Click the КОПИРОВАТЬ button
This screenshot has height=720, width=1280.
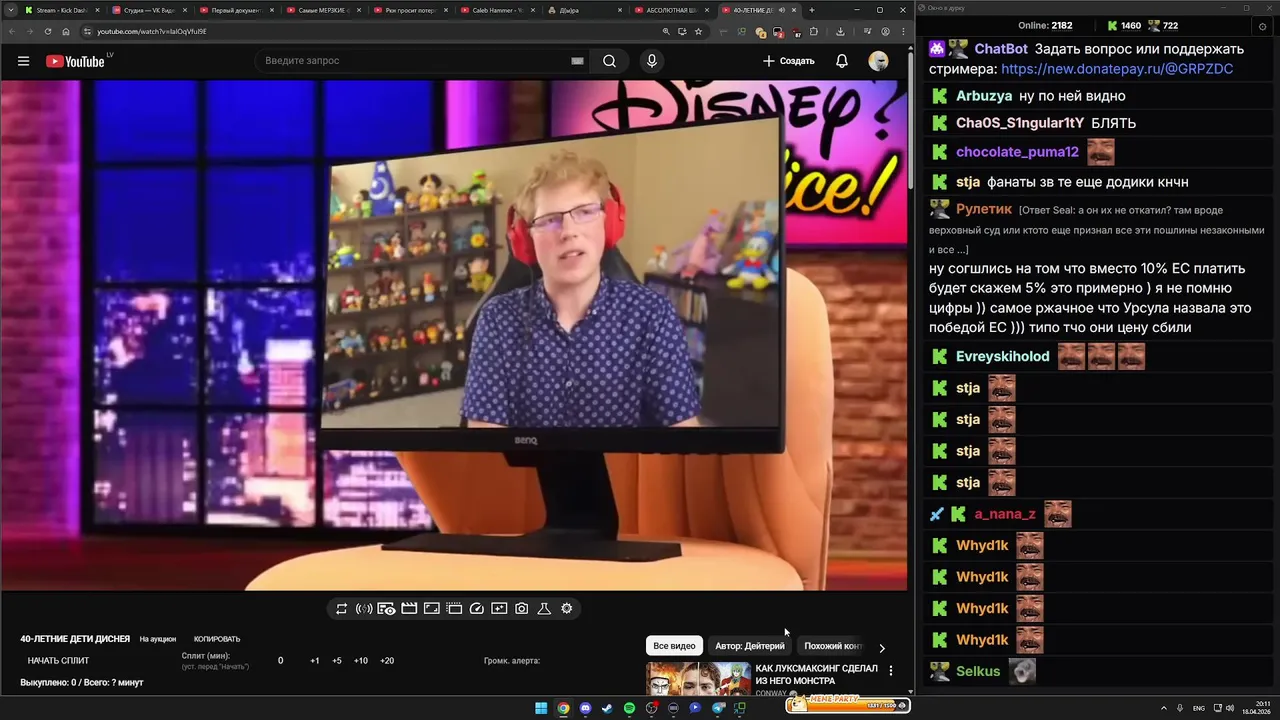pyautogui.click(x=217, y=639)
